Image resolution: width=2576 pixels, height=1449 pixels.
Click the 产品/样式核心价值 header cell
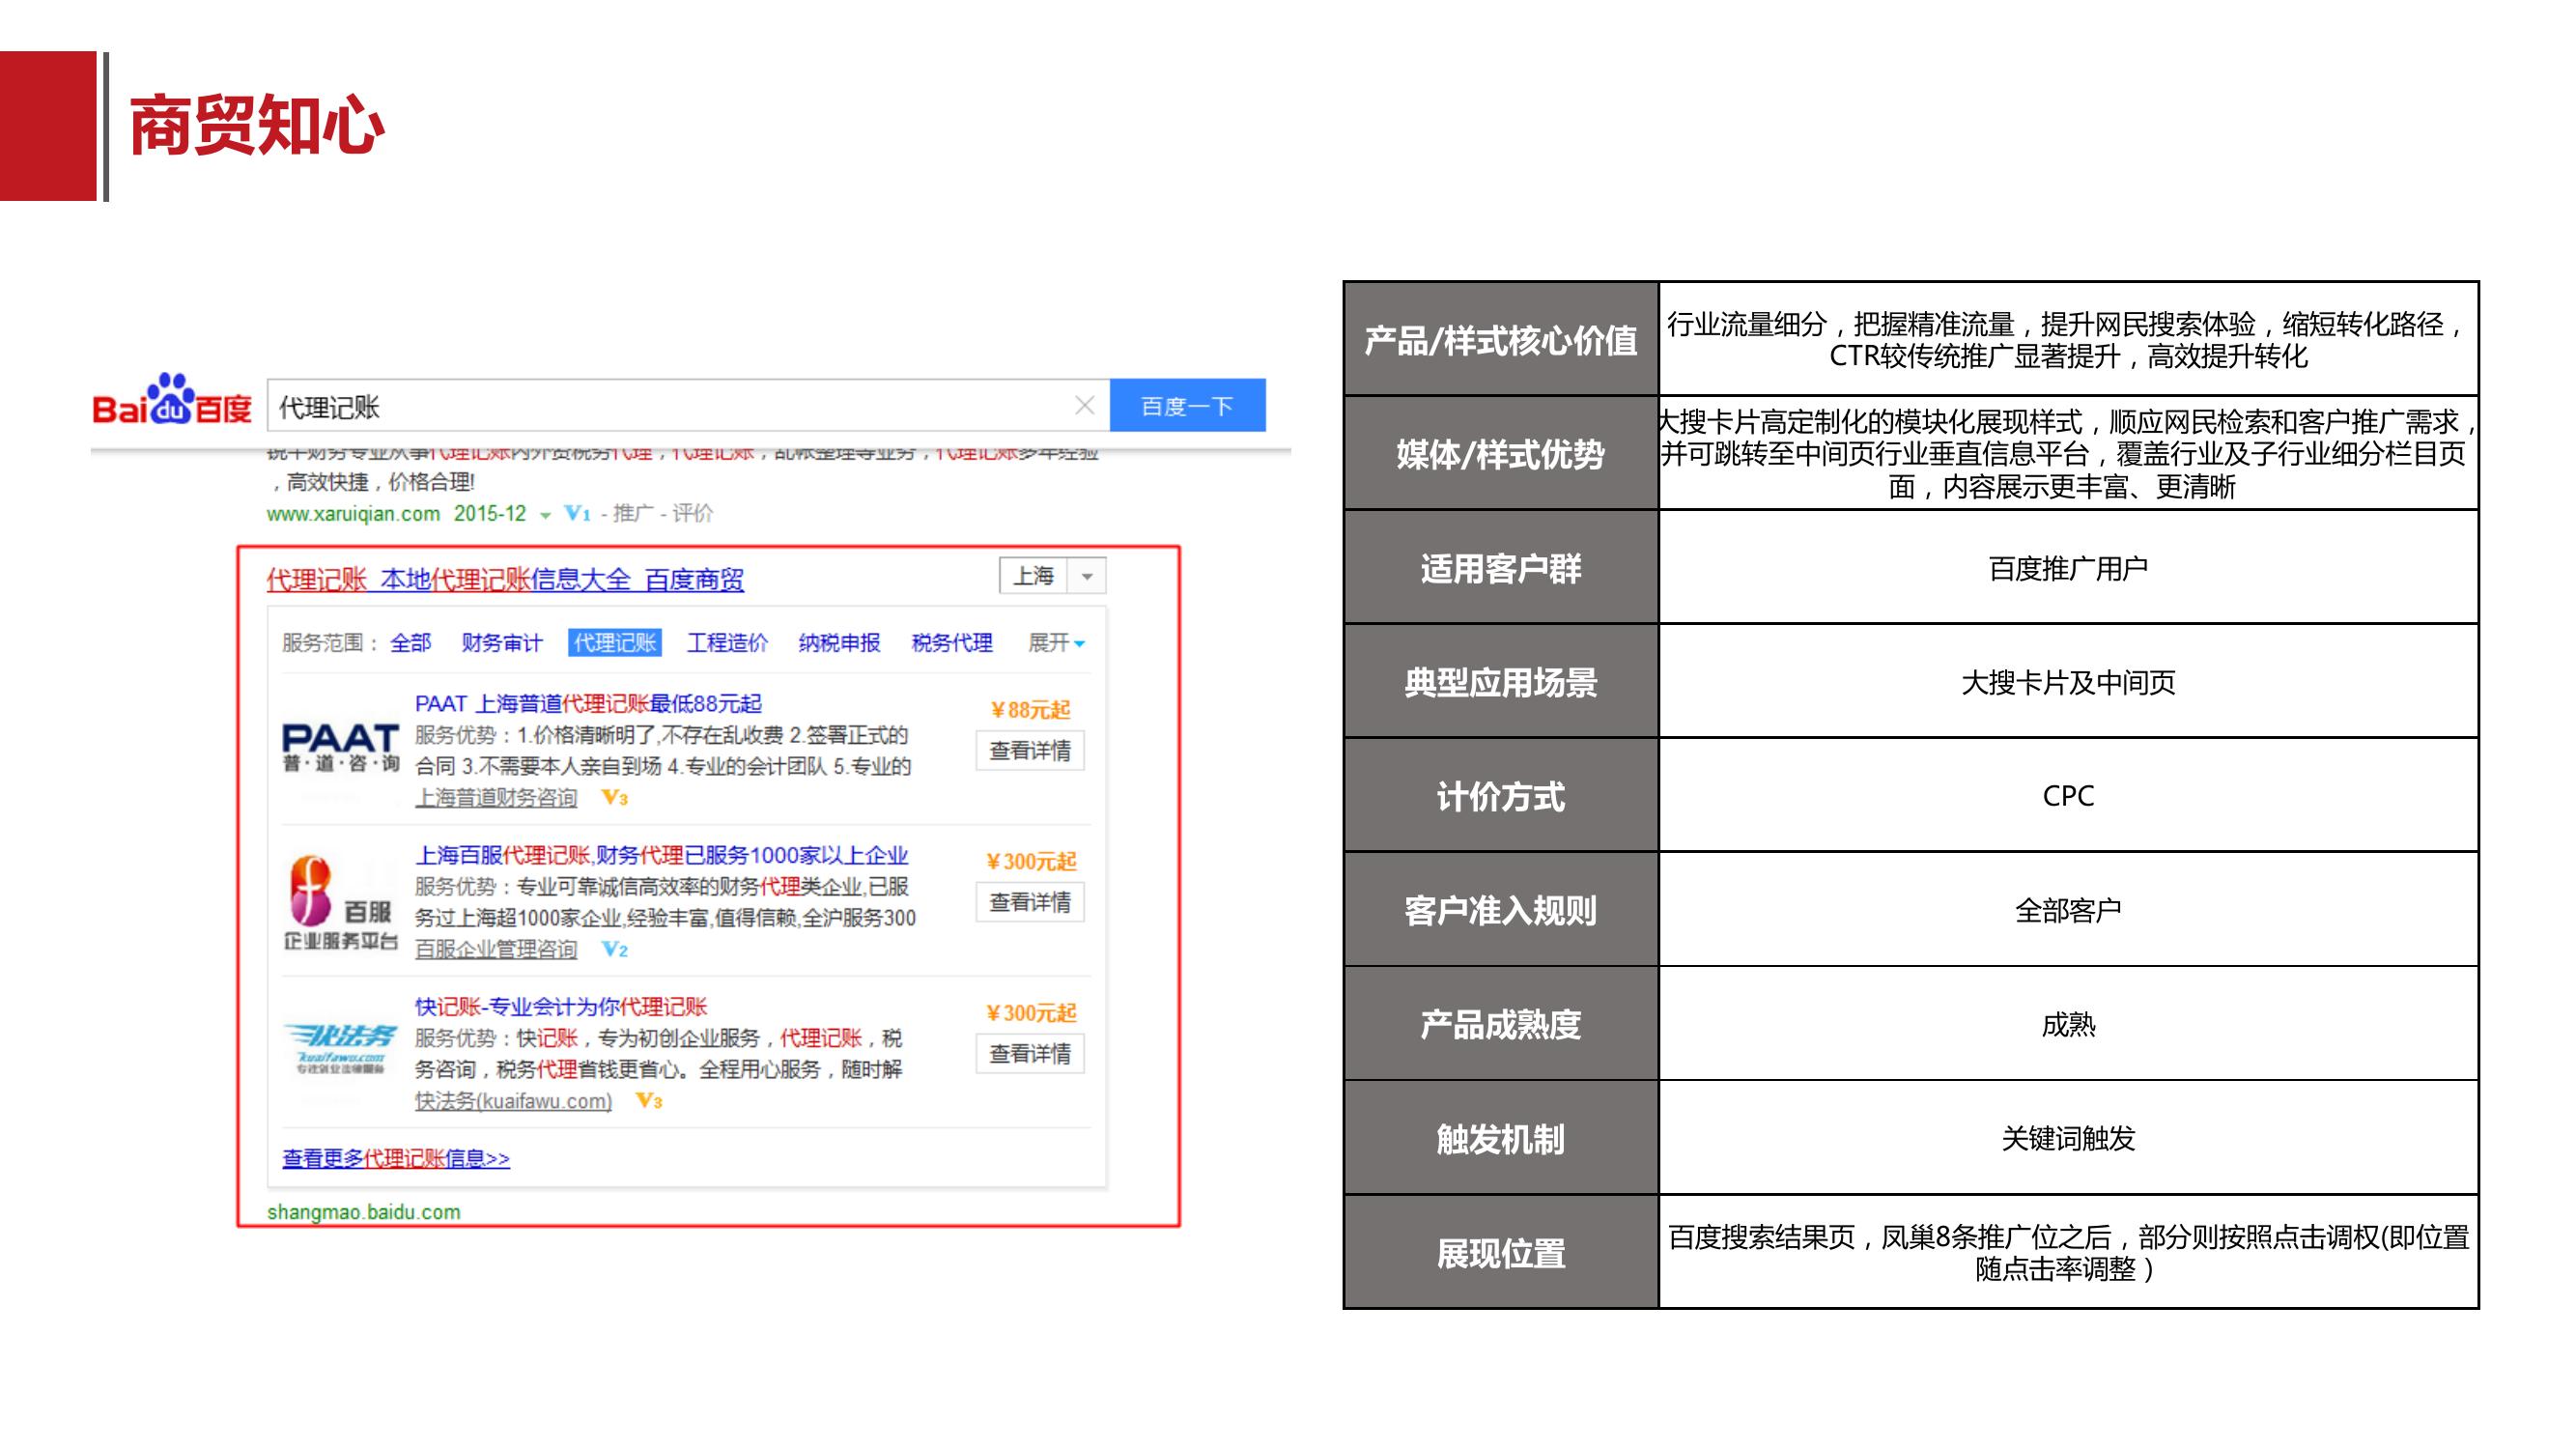tap(1501, 339)
